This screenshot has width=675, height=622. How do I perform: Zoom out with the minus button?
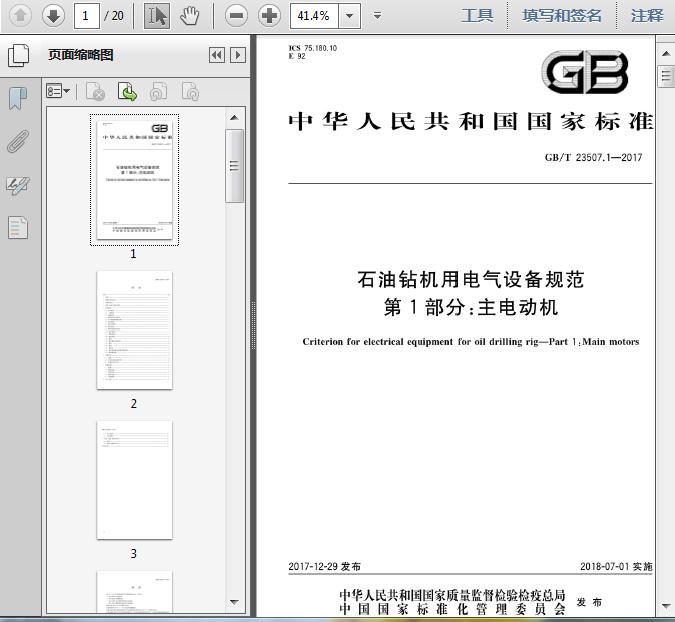click(236, 15)
